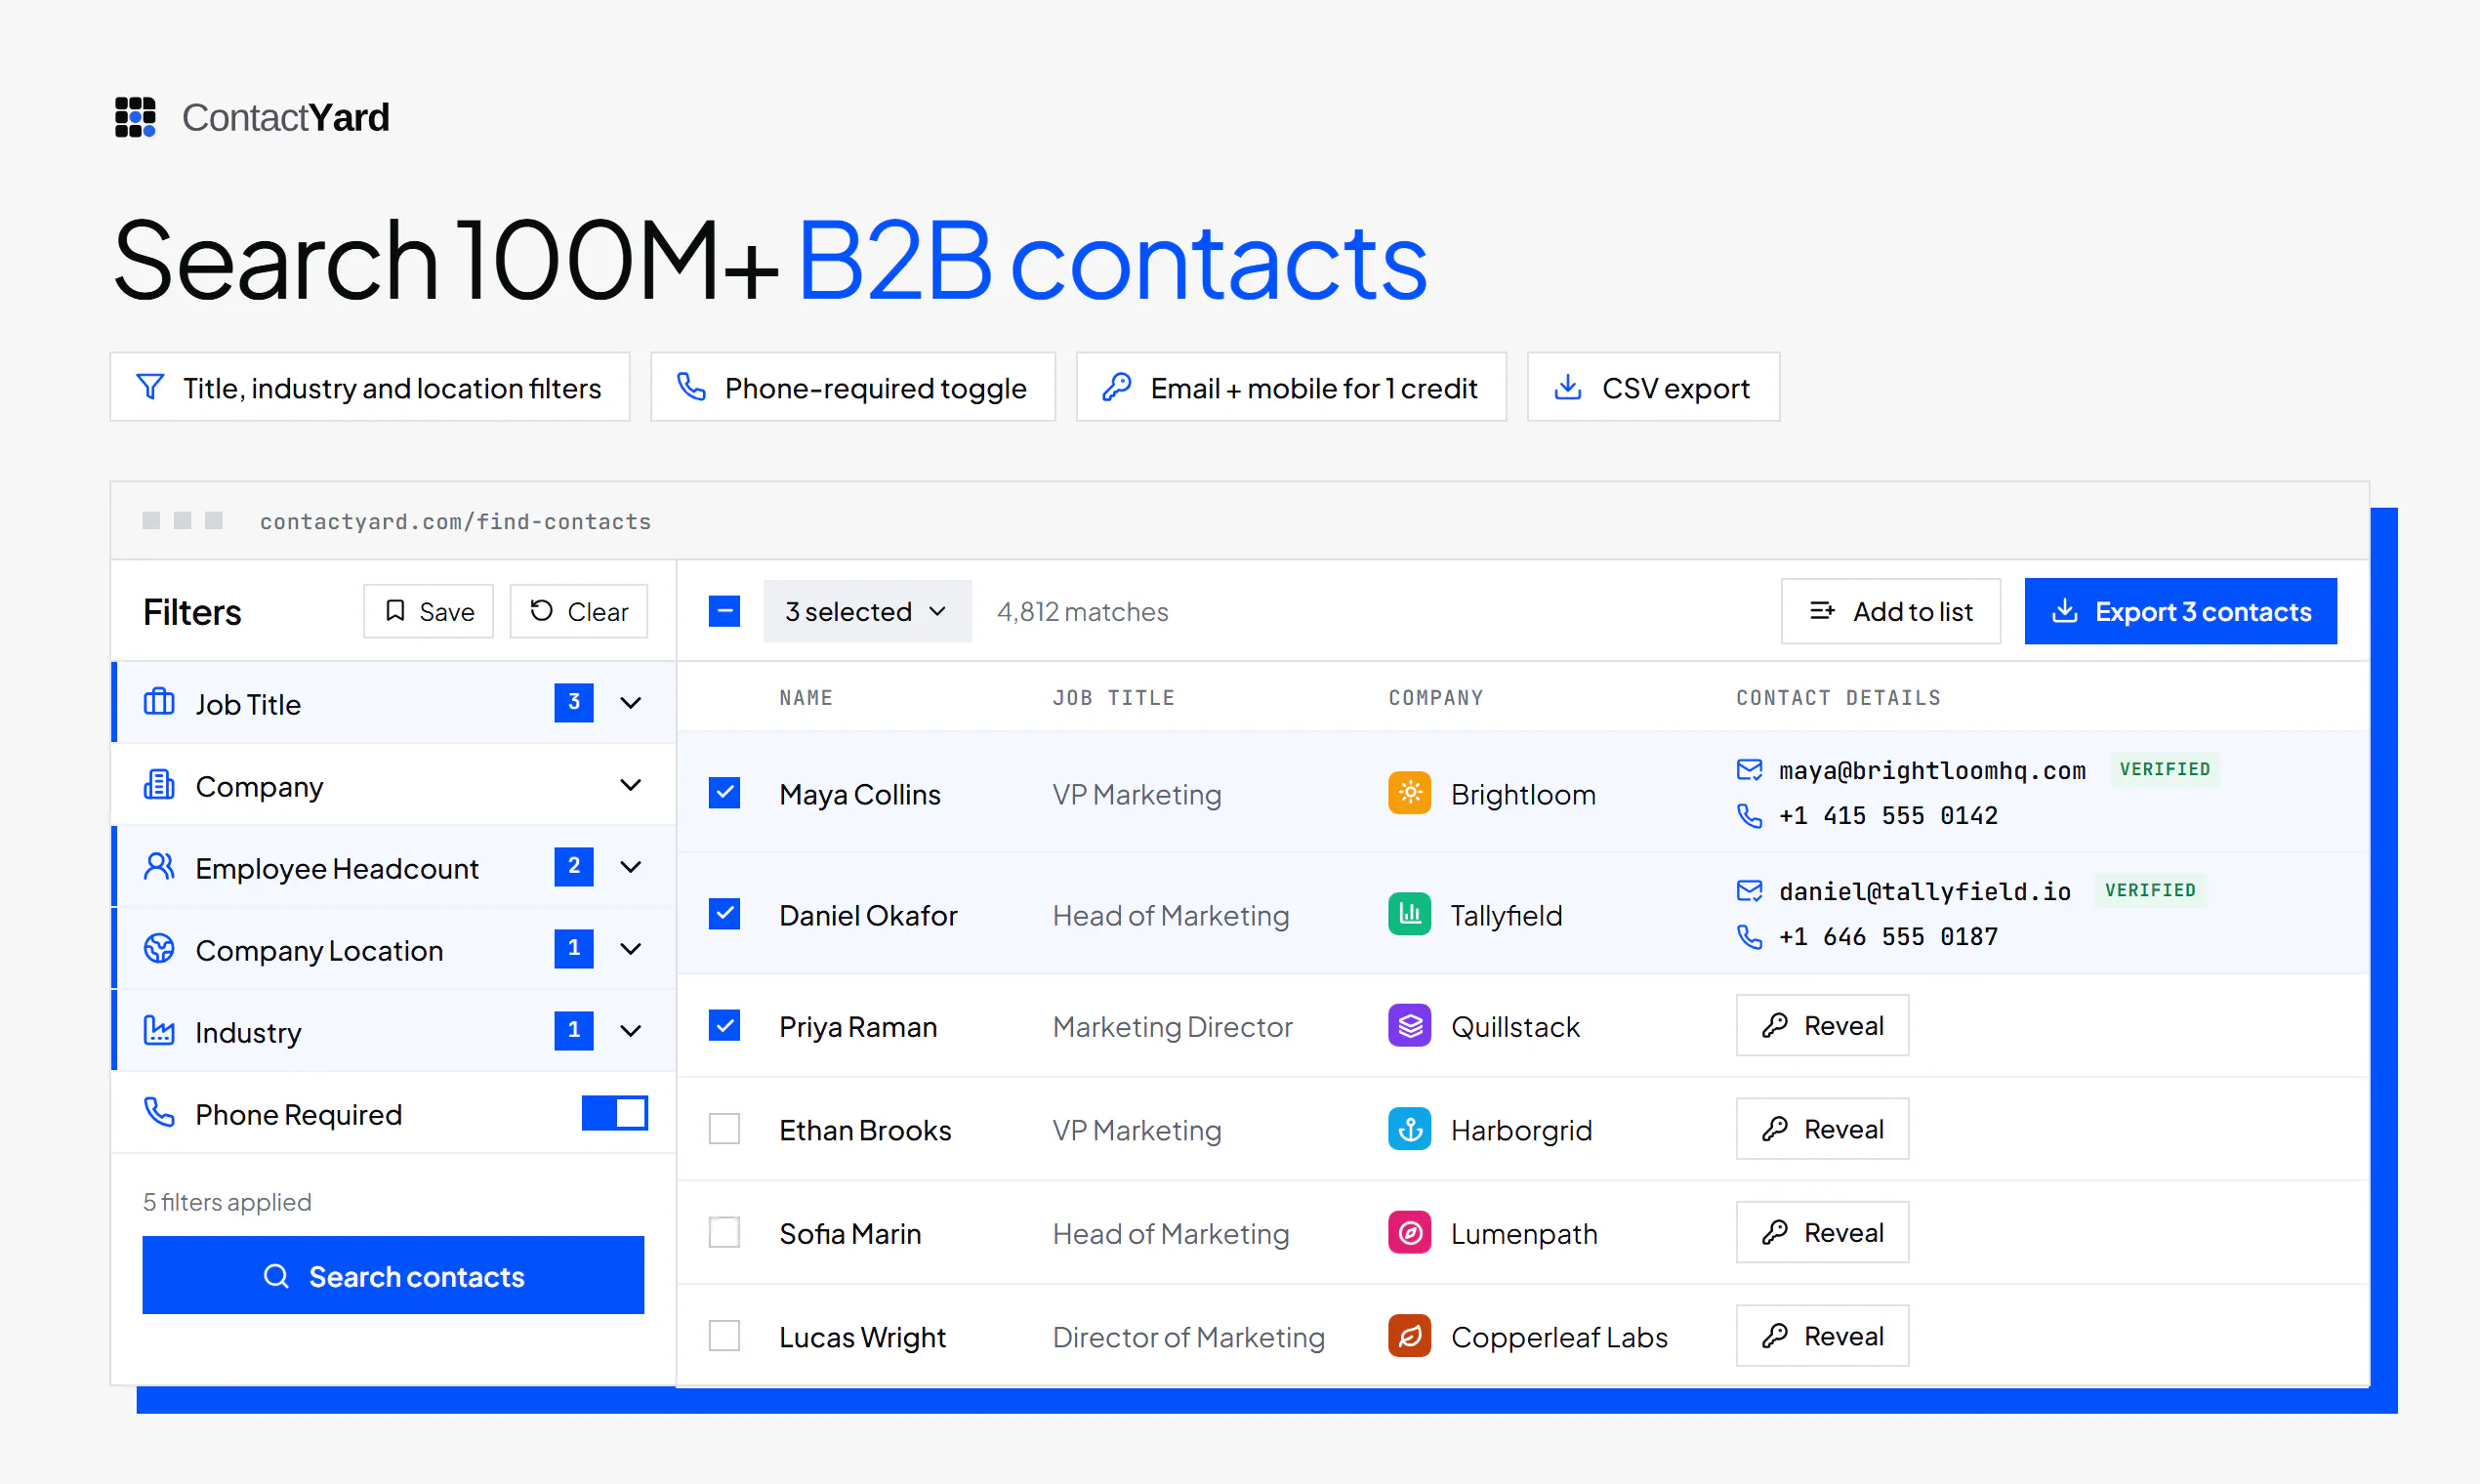
Task: Toggle the Phone Required switch off
Action: coord(614,1113)
